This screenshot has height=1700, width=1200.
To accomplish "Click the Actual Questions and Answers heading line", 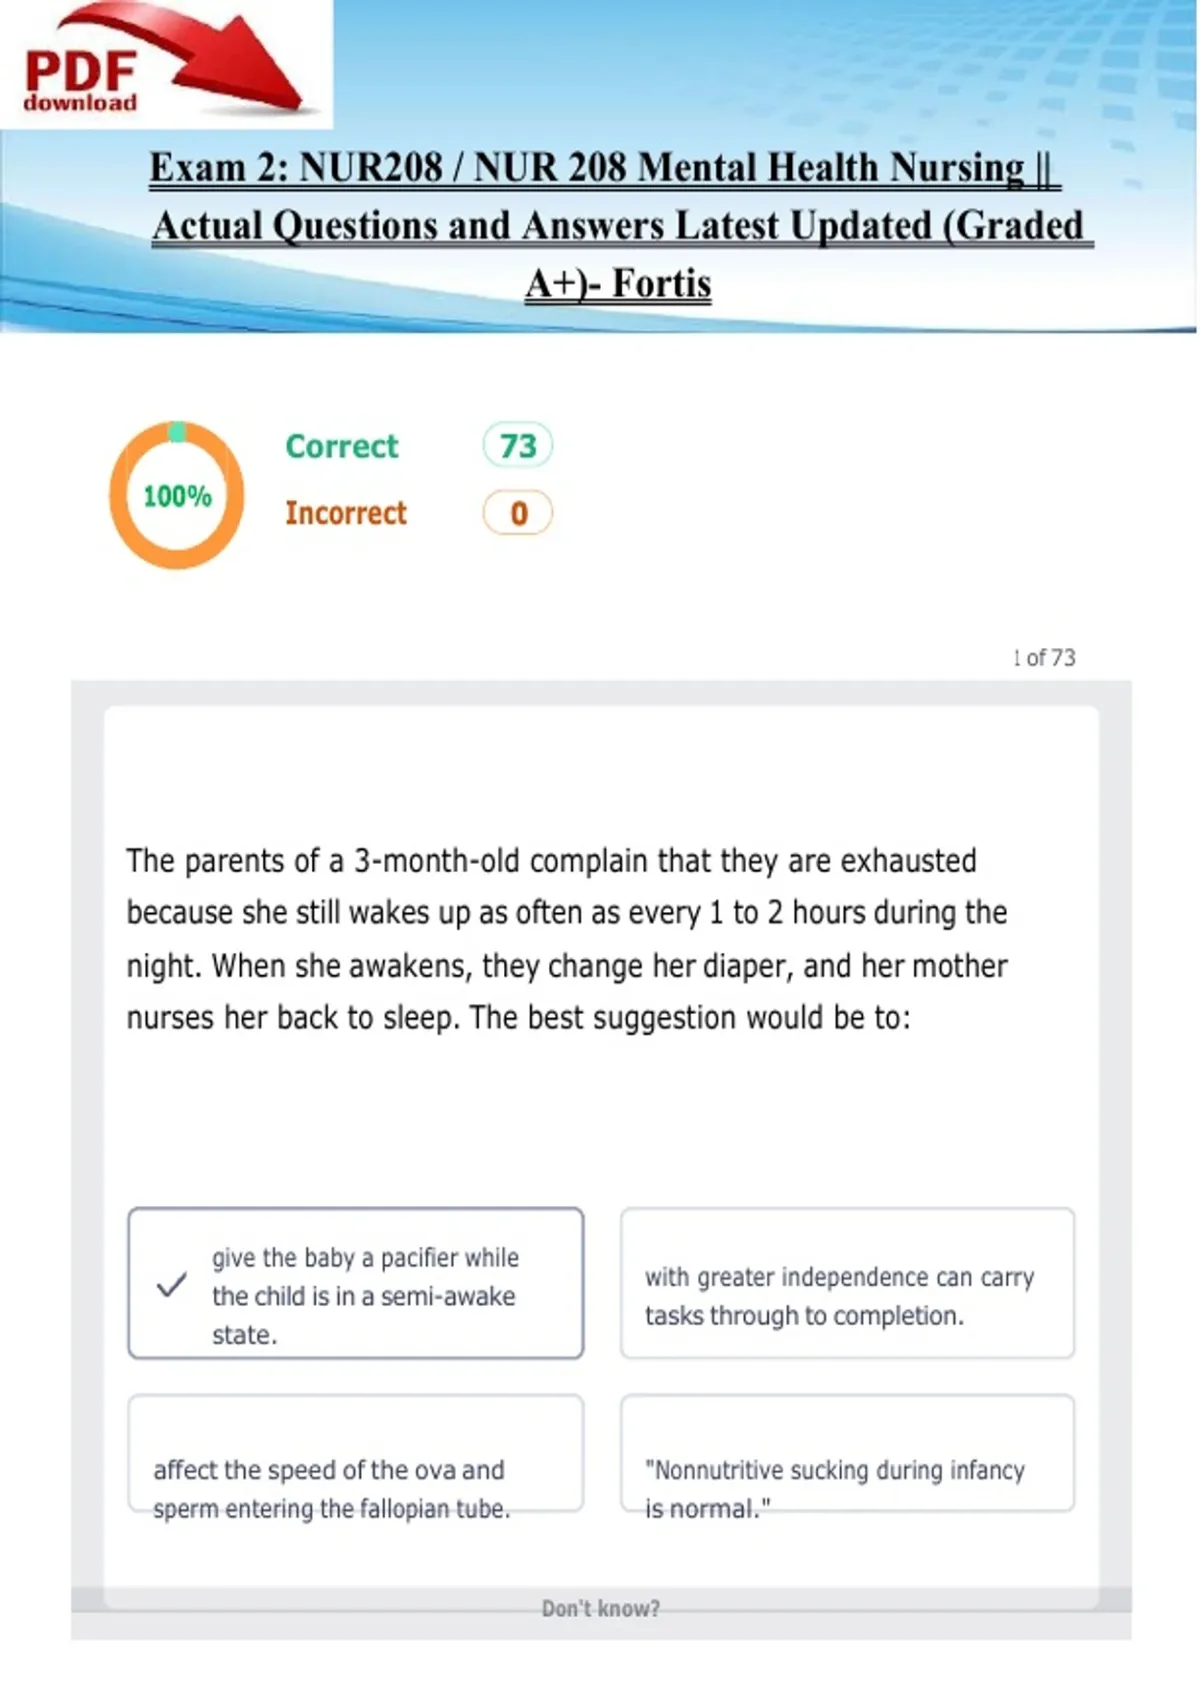I will (620, 226).
